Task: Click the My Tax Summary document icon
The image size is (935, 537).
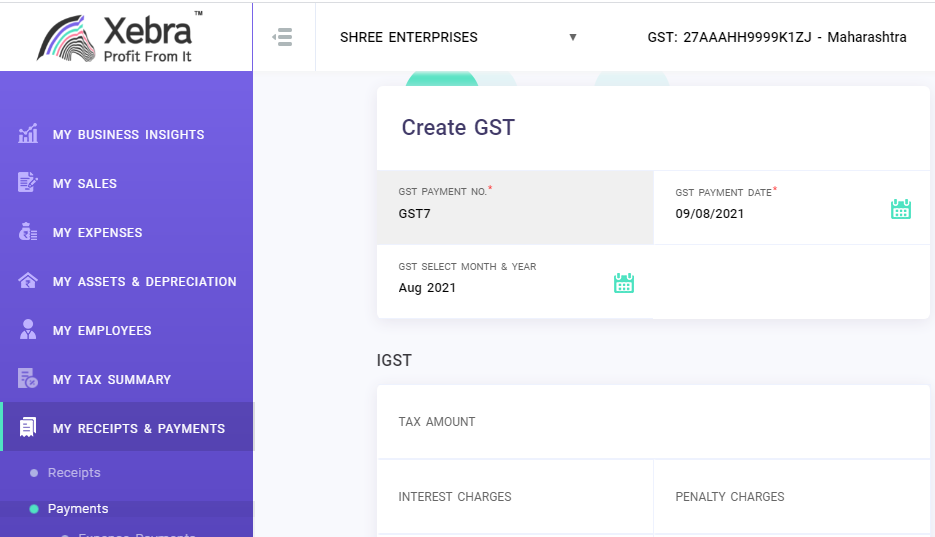Action: point(28,379)
